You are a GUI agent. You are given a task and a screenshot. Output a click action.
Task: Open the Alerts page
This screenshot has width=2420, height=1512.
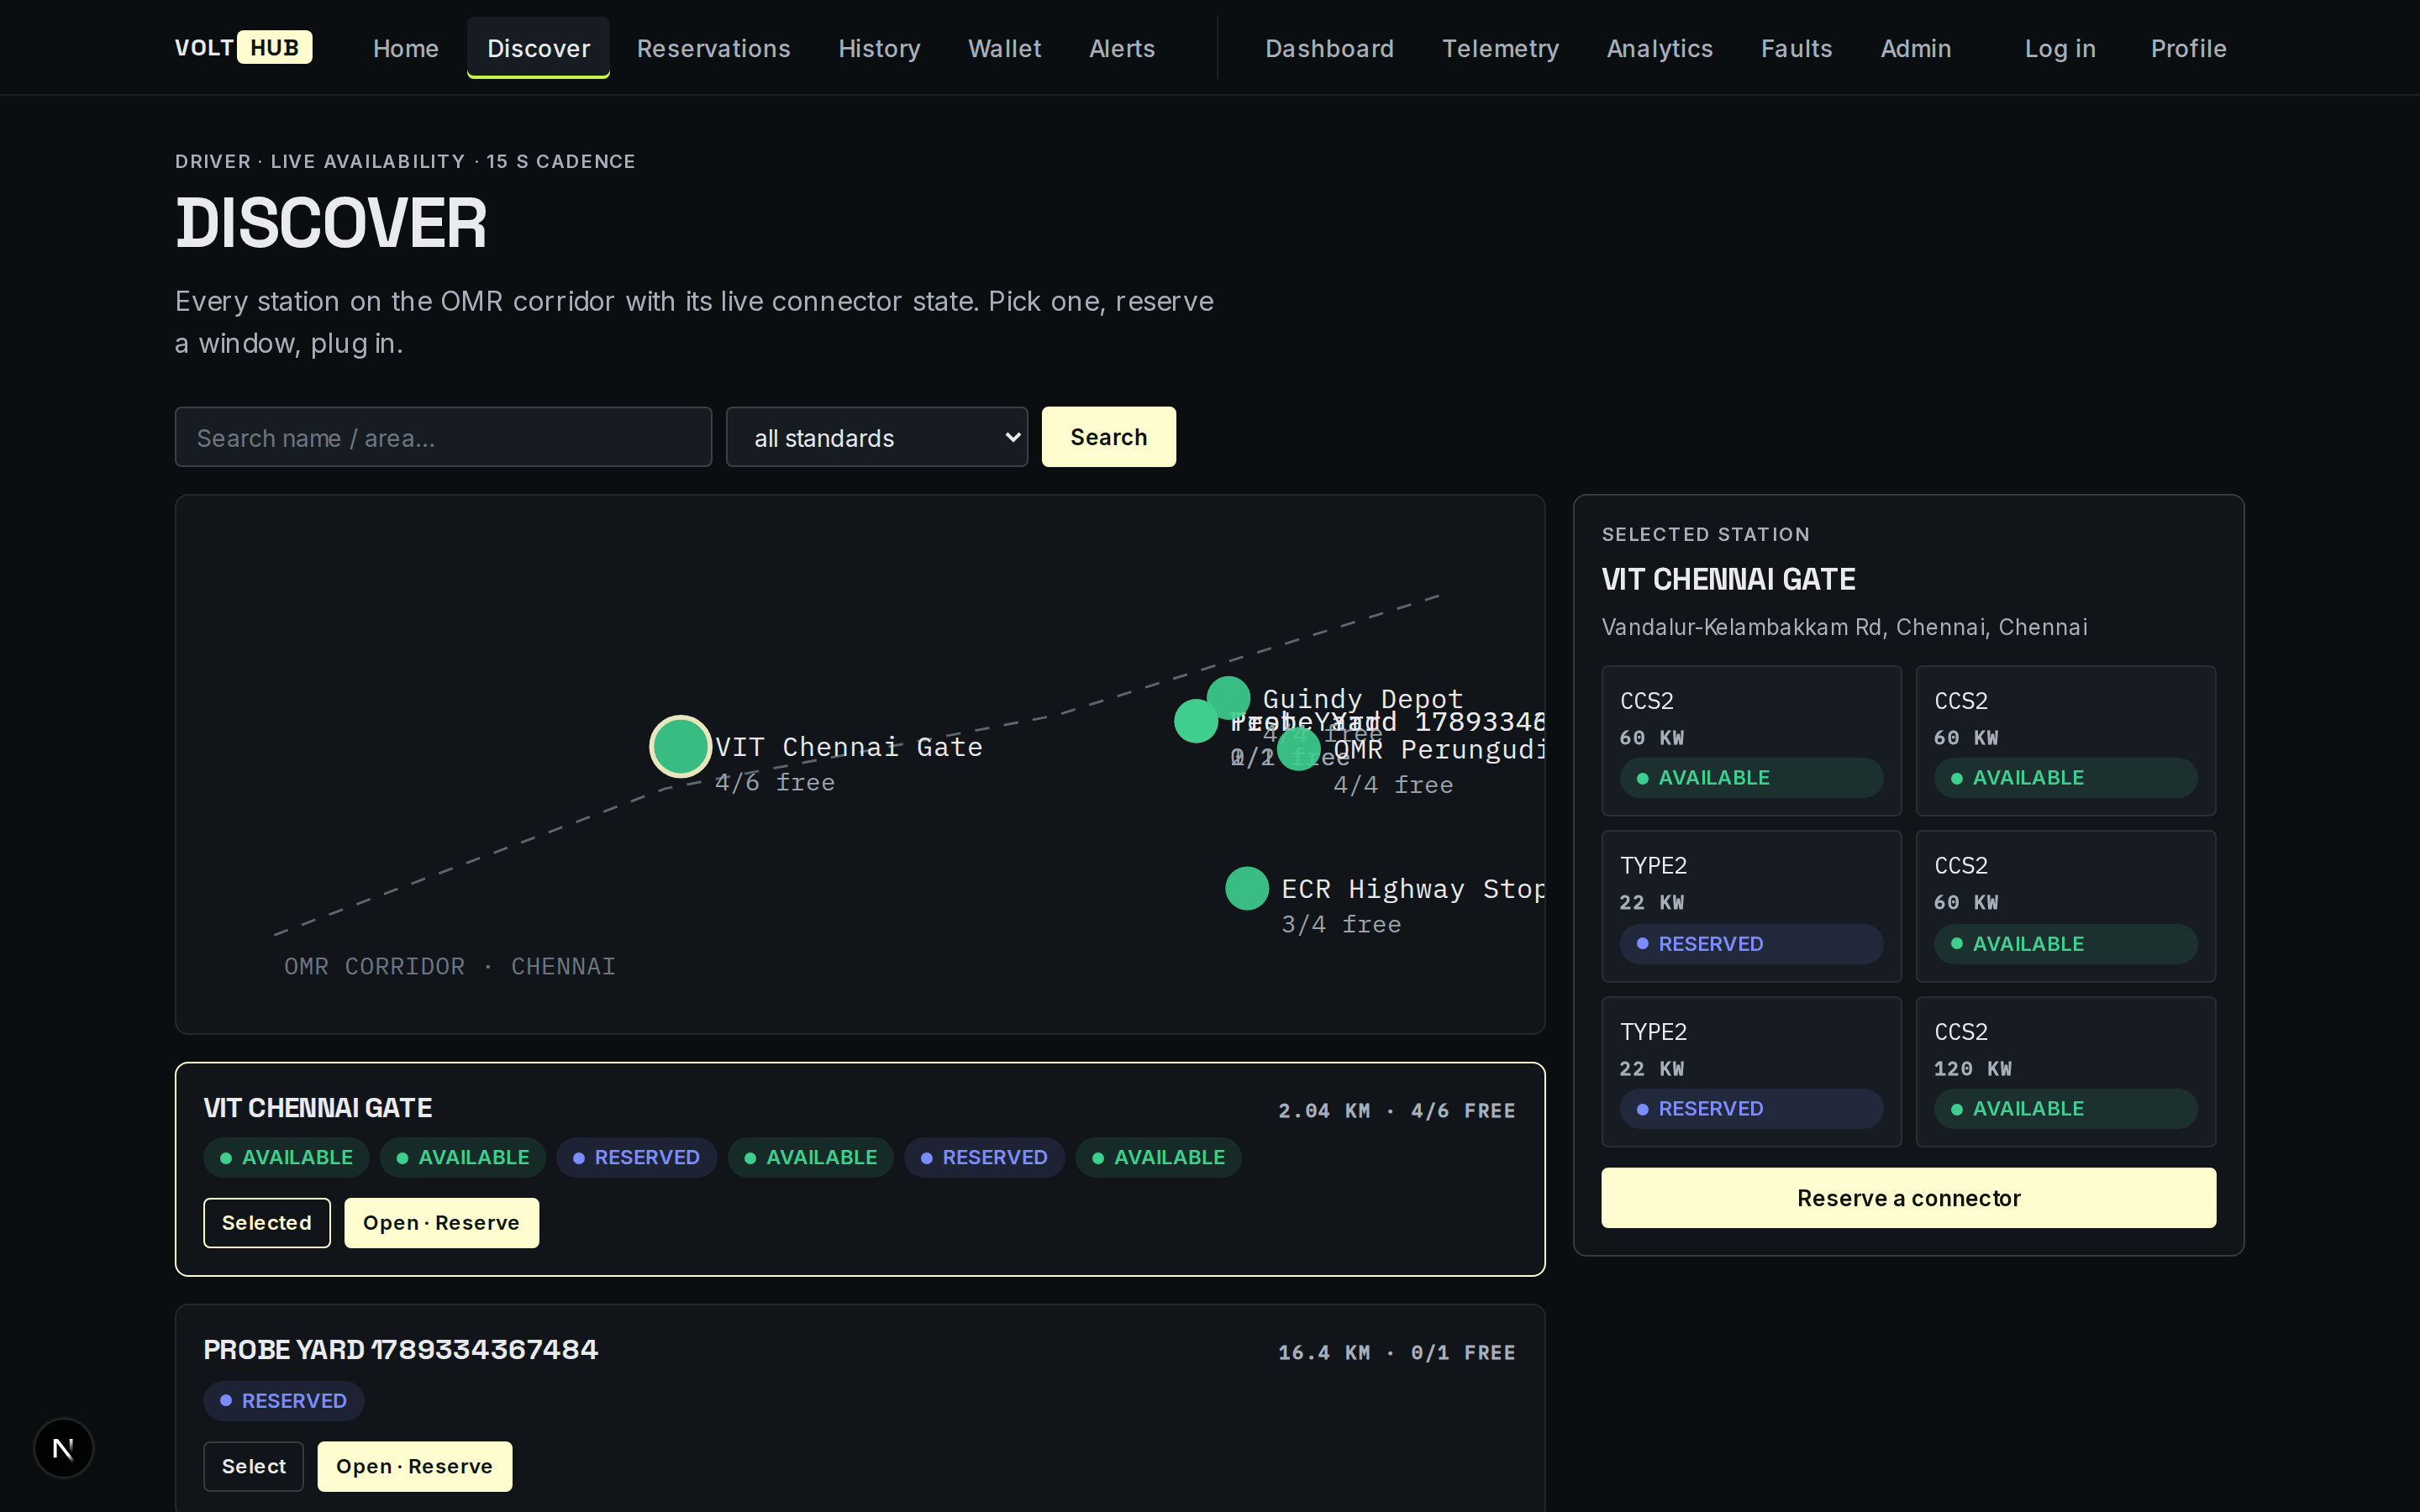(x=1121, y=48)
